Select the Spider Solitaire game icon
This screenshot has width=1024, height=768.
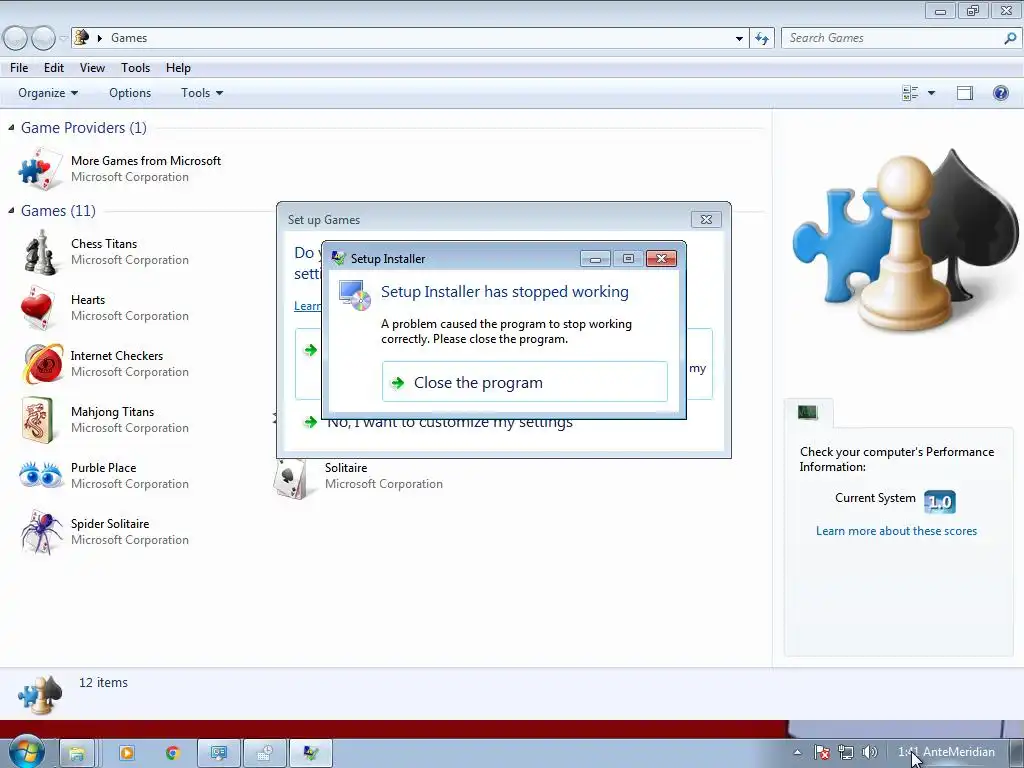[x=41, y=532]
